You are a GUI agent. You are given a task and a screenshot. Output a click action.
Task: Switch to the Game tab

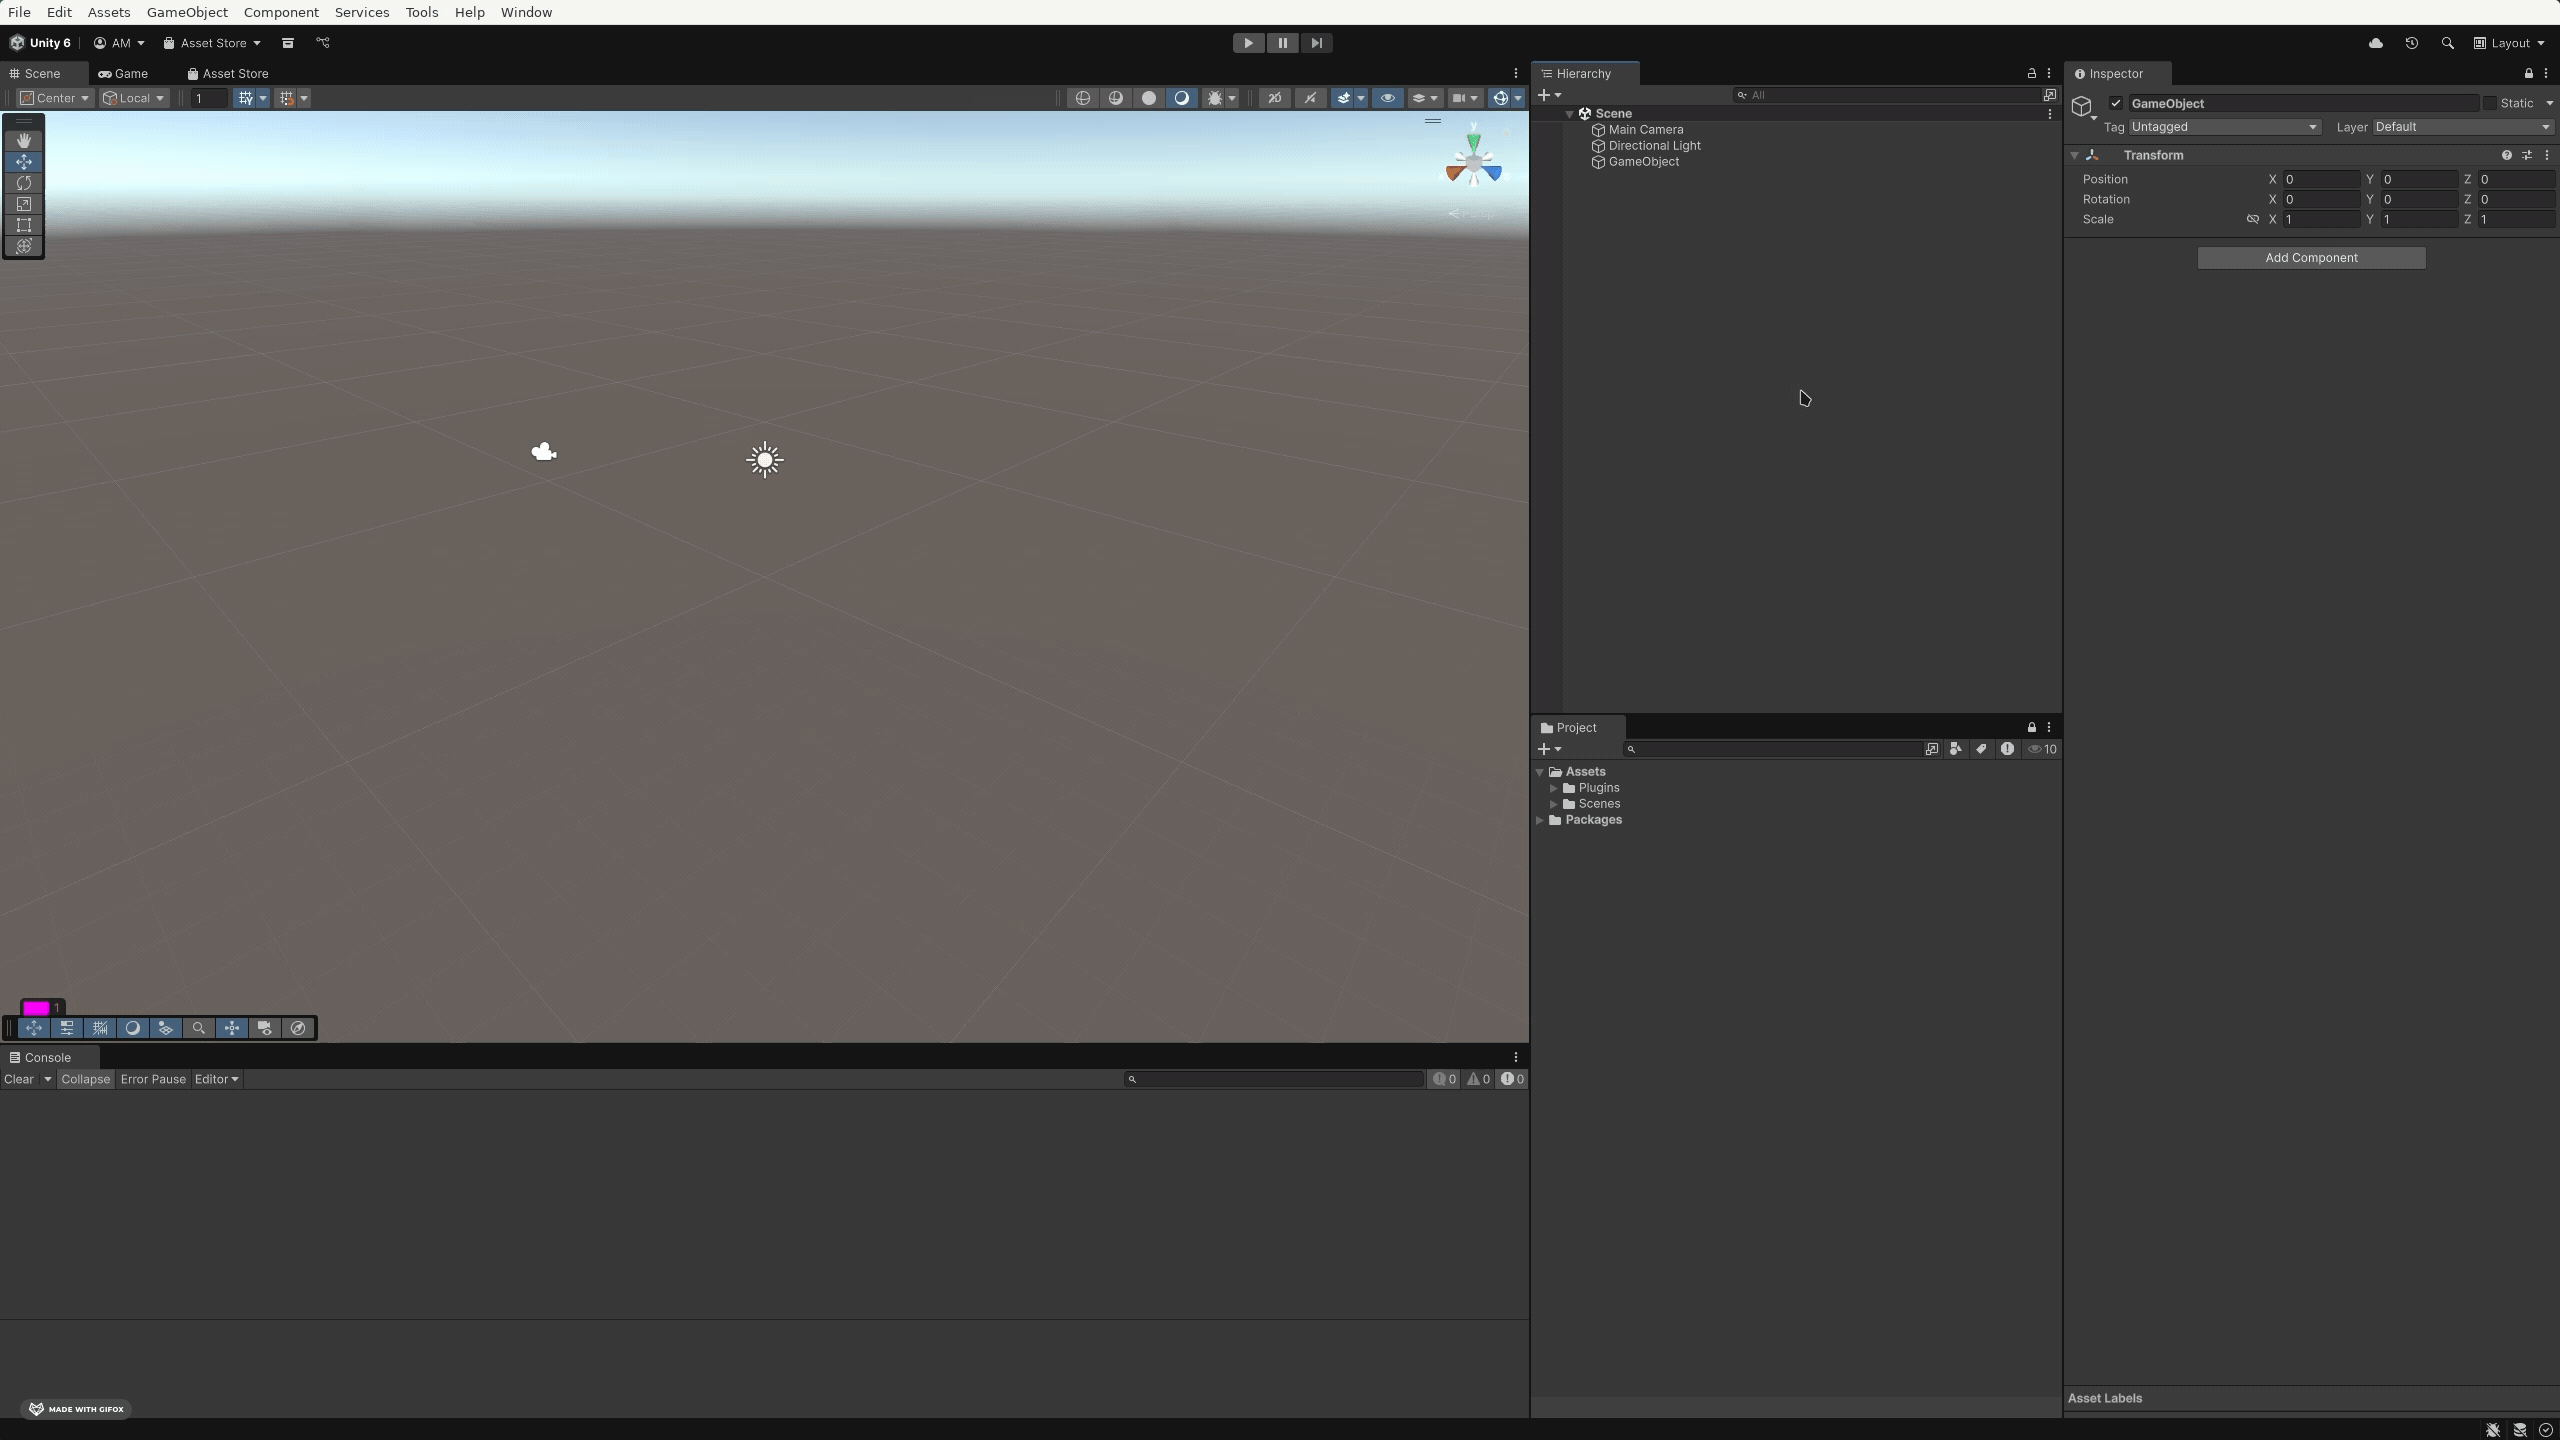(x=123, y=73)
